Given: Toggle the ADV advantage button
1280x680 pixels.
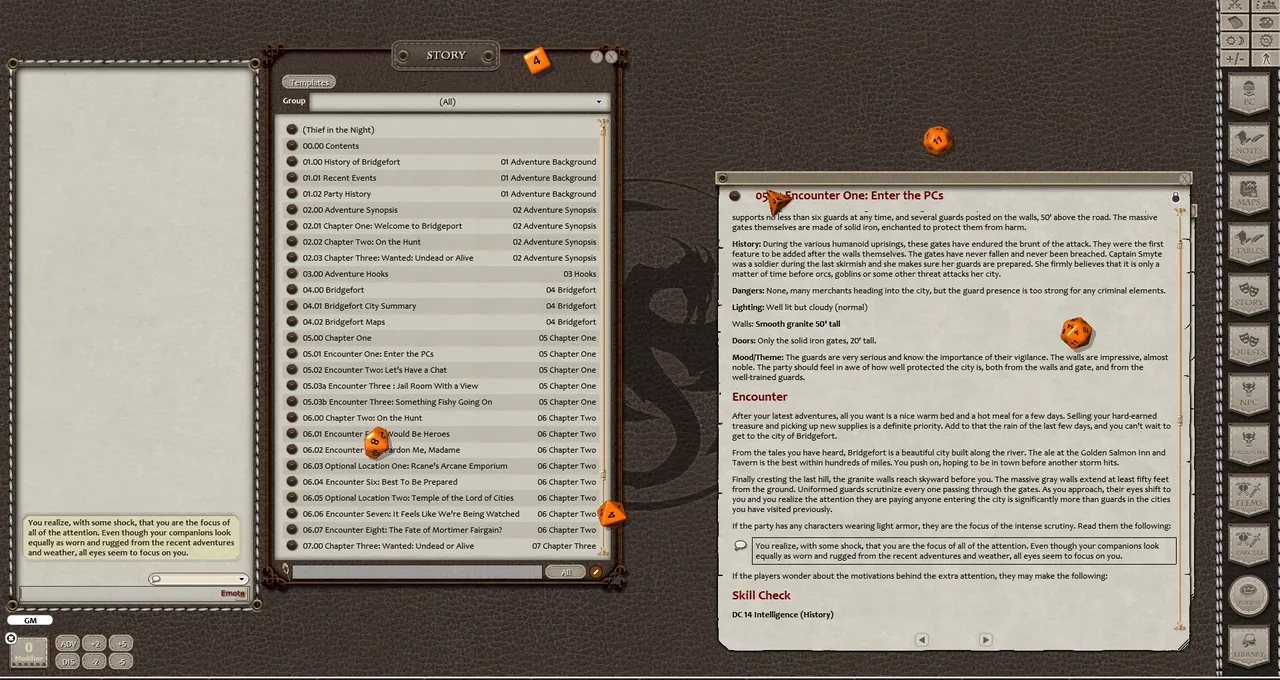Looking at the screenshot, I should click(68, 644).
